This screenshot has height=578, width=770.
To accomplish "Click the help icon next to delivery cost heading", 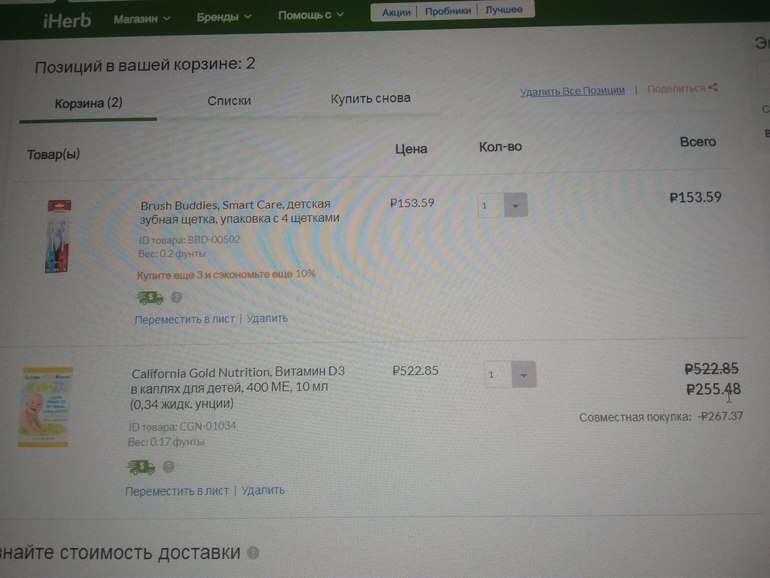I will click(253, 553).
